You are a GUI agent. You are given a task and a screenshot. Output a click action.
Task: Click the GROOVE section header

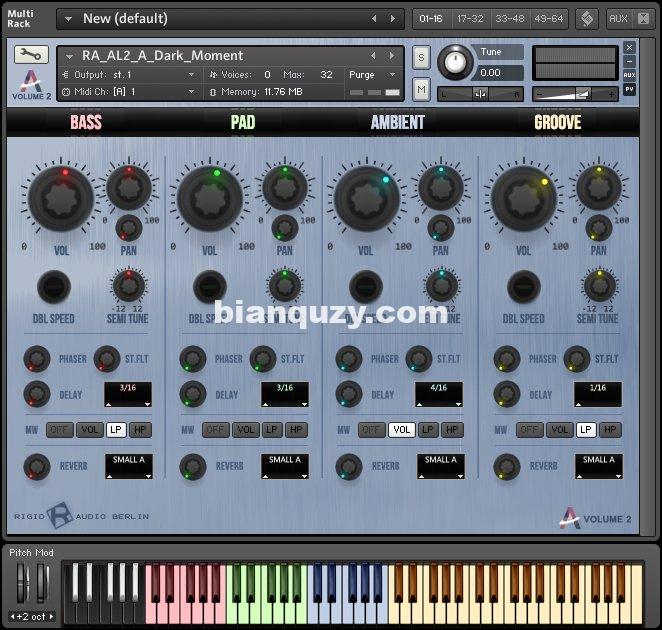coord(558,122)
